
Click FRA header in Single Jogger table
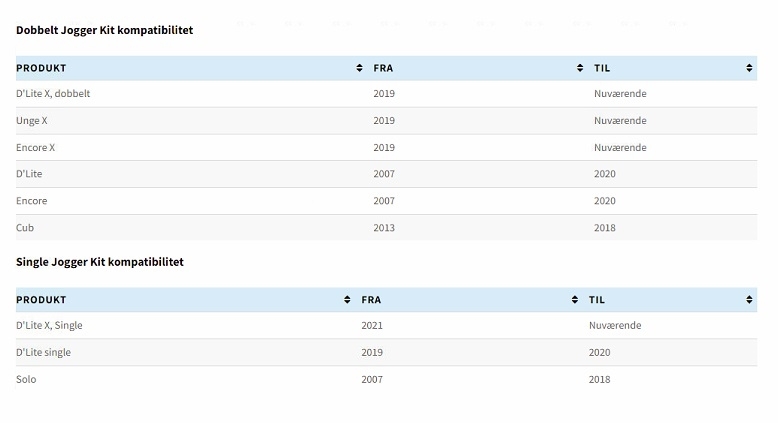pyautogui.click(x=371, y=300)
